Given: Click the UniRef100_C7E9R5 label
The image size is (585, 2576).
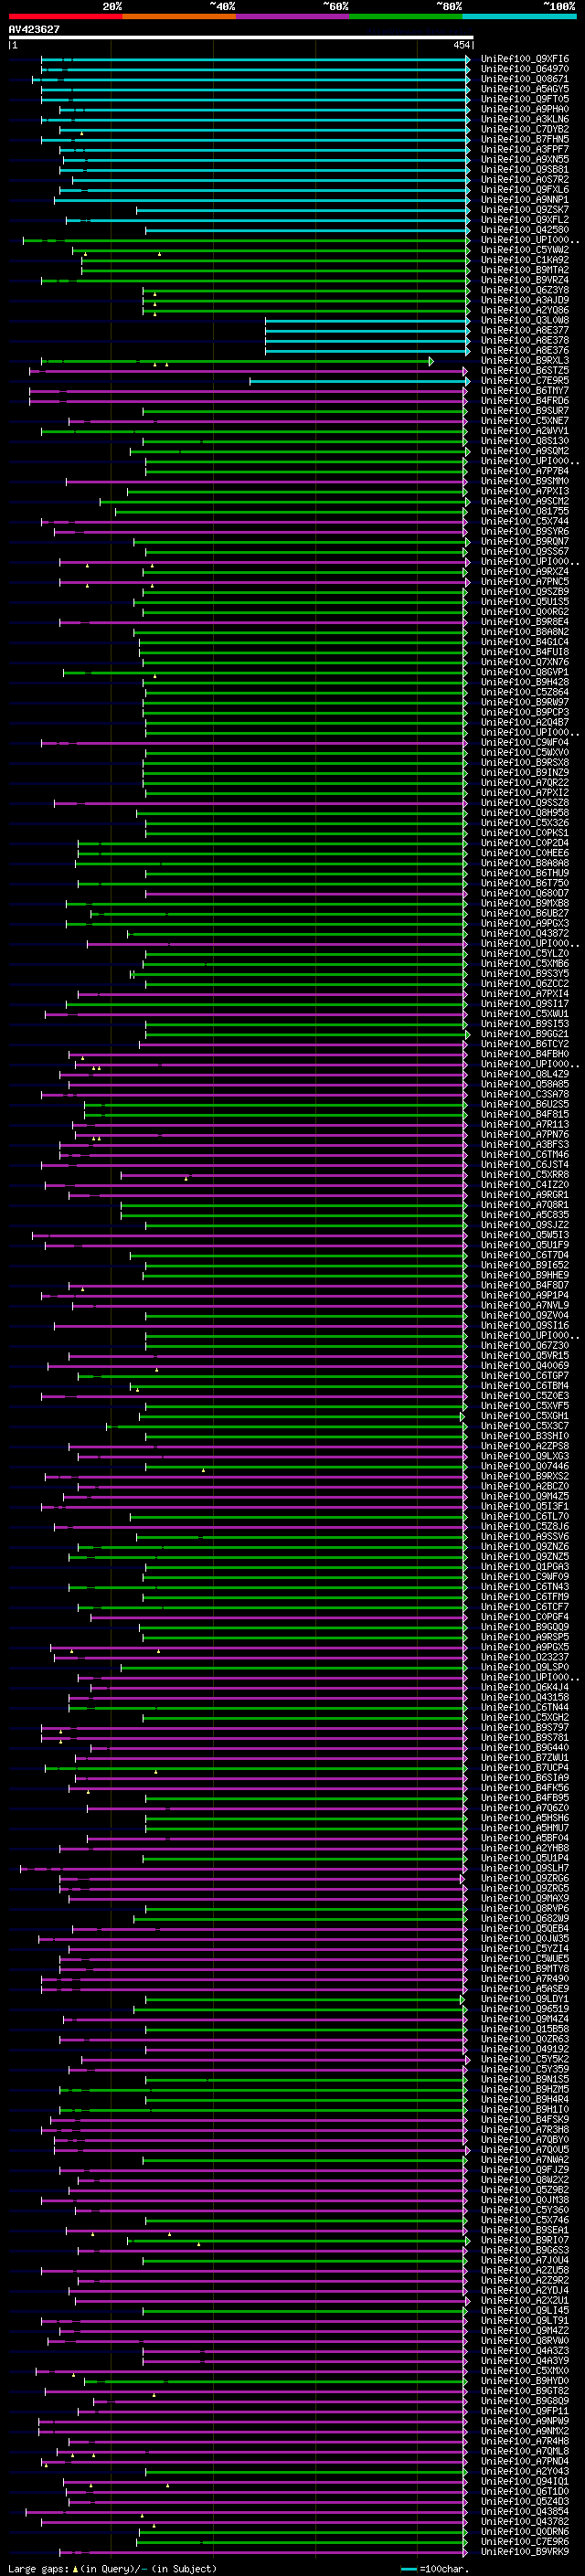Looking at the screenshot, I should click(x=525, y=380).
